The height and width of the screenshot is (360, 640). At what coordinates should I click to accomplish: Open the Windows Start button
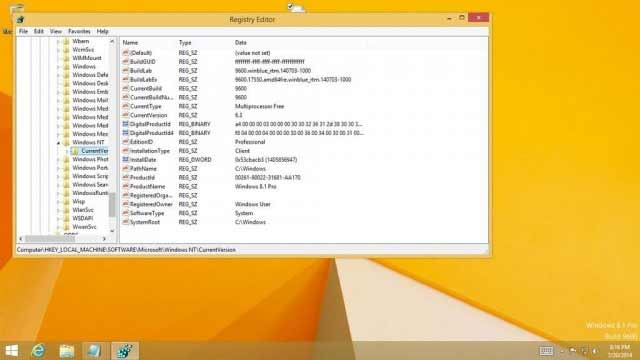coord(11,351)
